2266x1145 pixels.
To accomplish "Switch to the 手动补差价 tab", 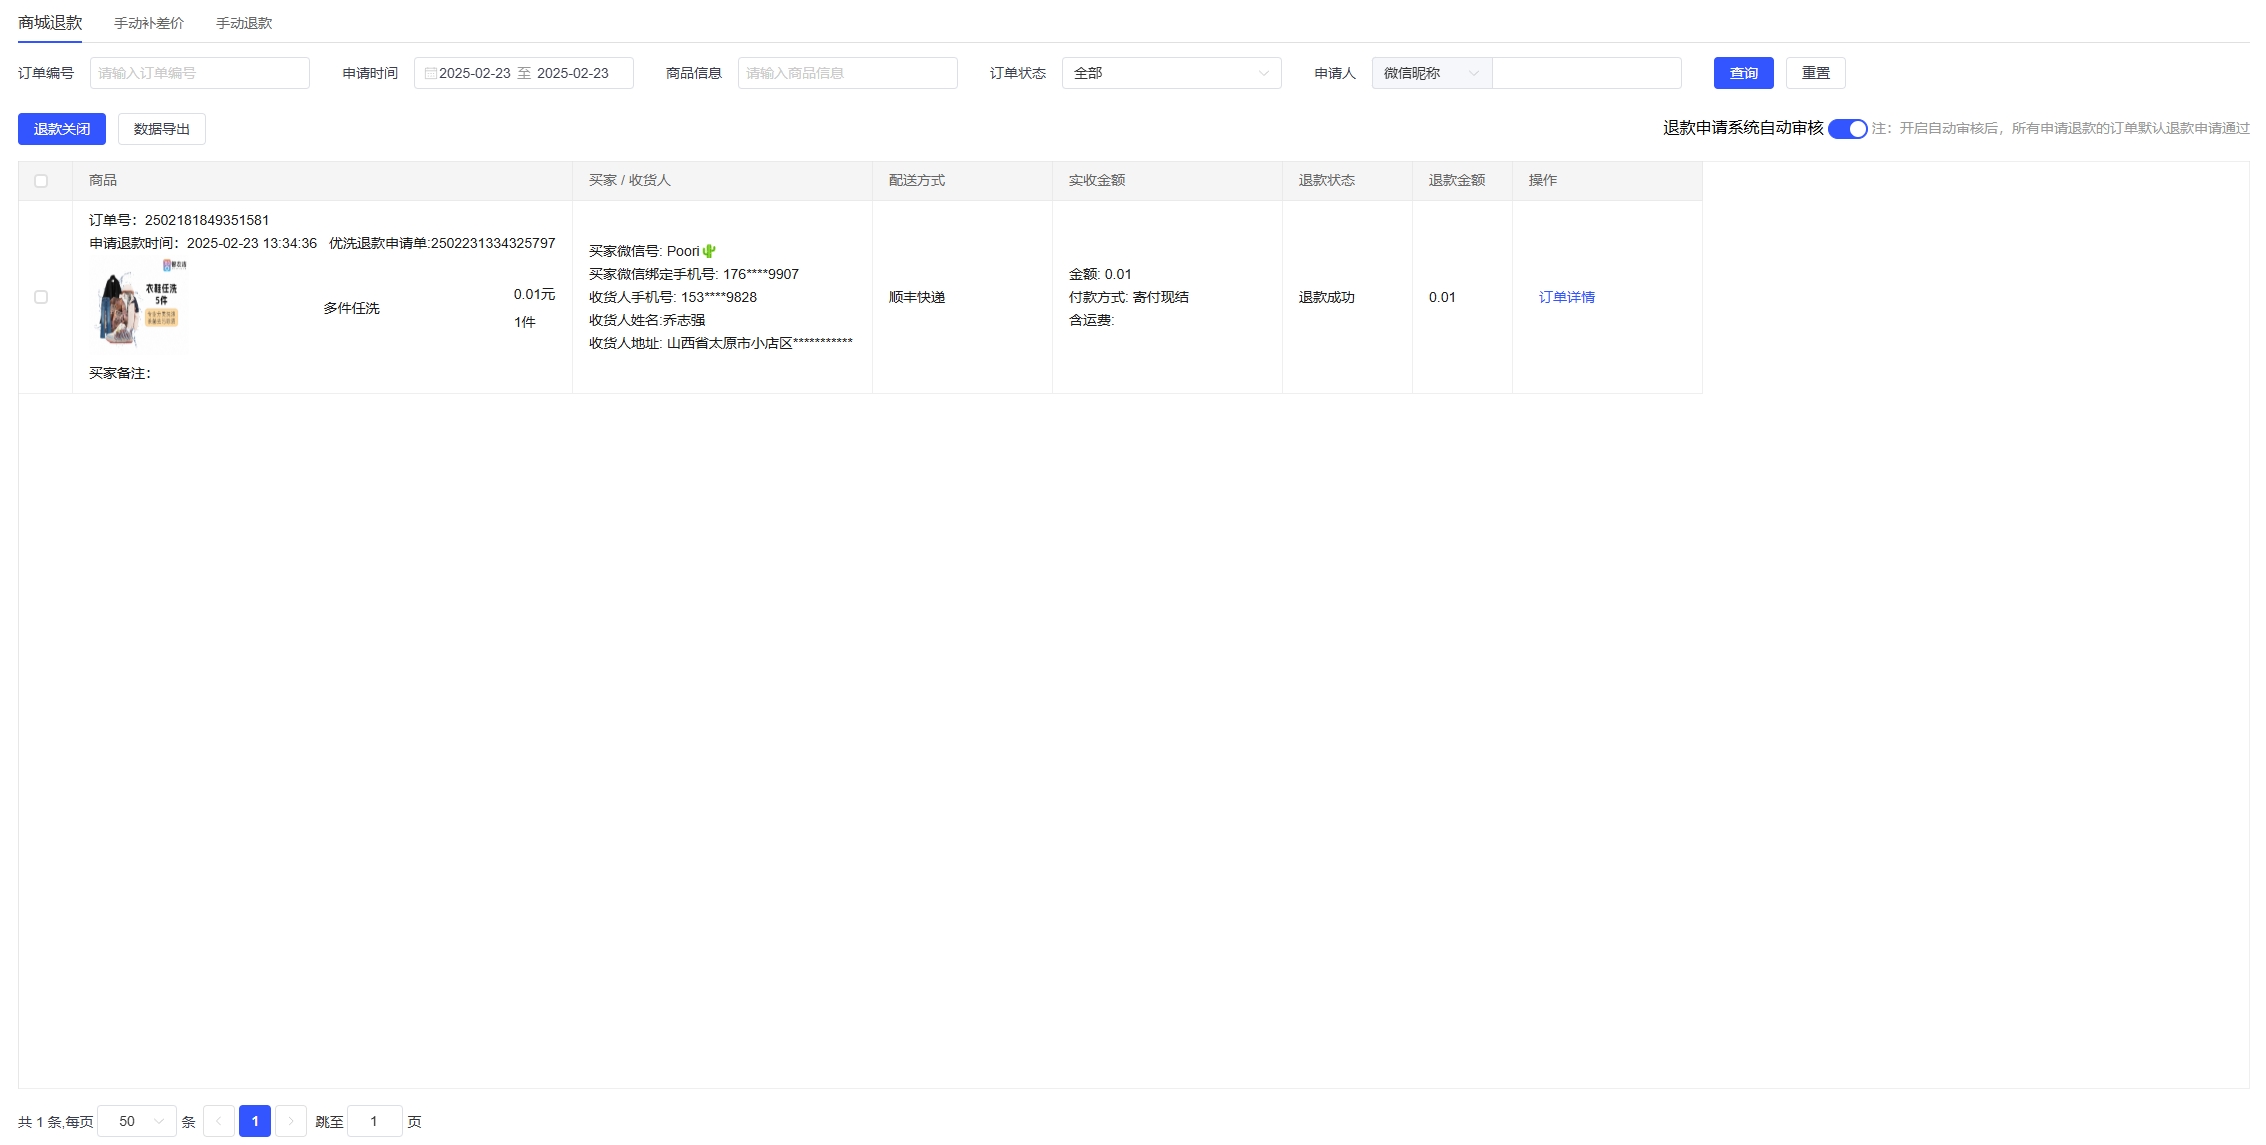I will pyautogui.click(x=149, y=23).
